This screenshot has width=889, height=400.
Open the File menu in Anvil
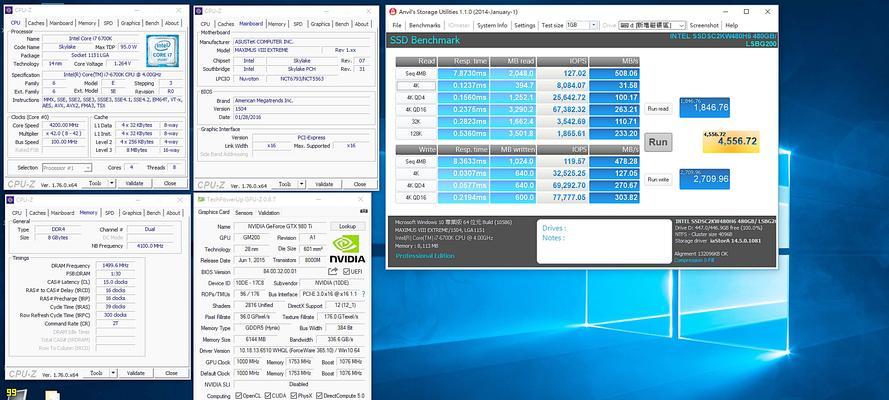pyautogui.click(x=397, y=25)
